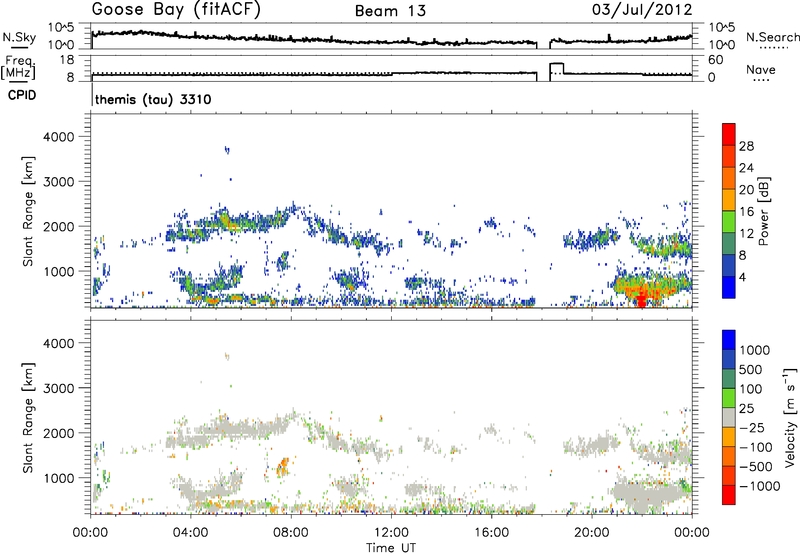Click the '3000' tick on velocity panel

pyautogui.click(x=58, y=388)
